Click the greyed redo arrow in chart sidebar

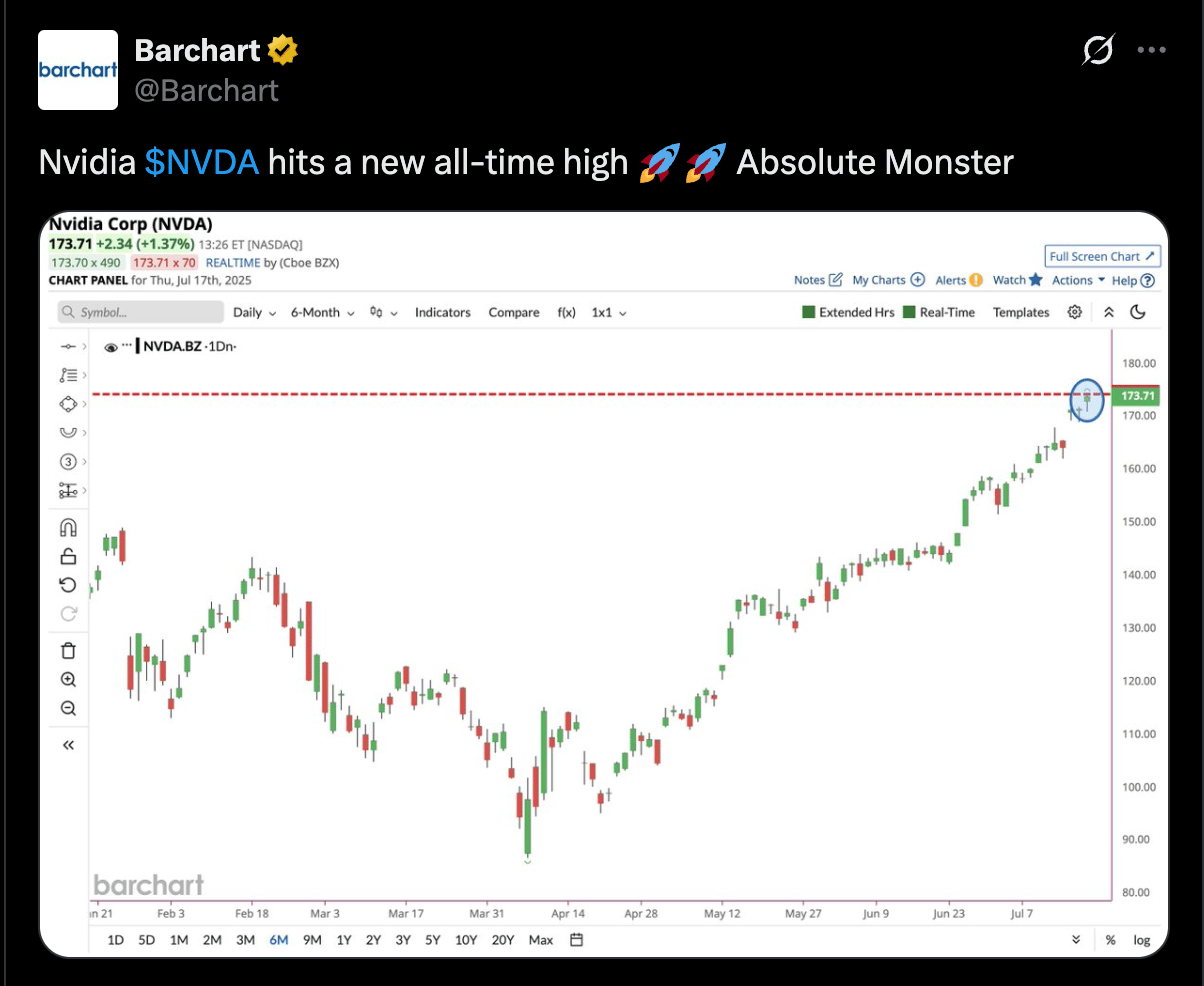68,614
